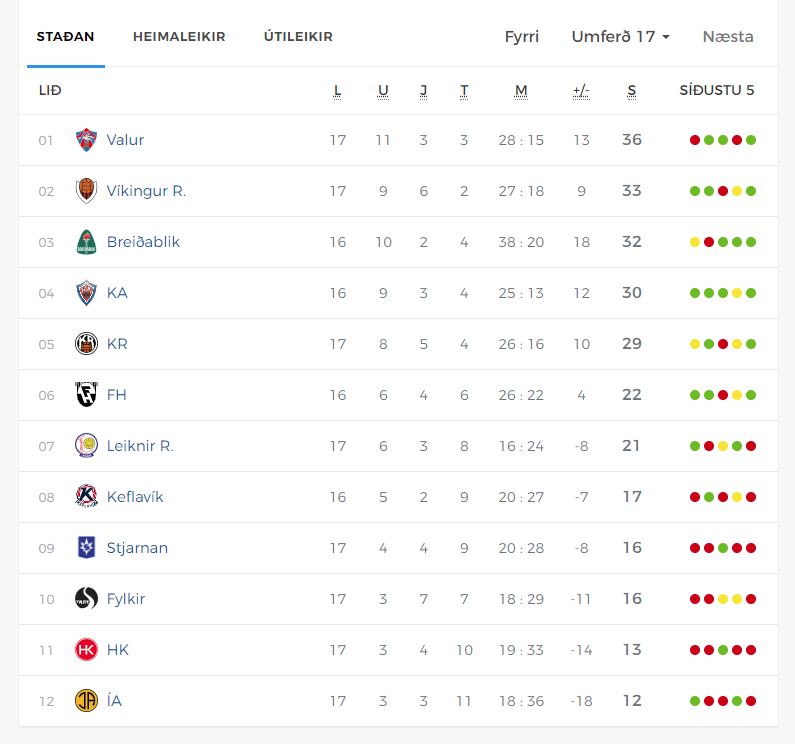Screen dimensions: 795x744
Task: Click the FH club logo
Action: tap(86, 395)
